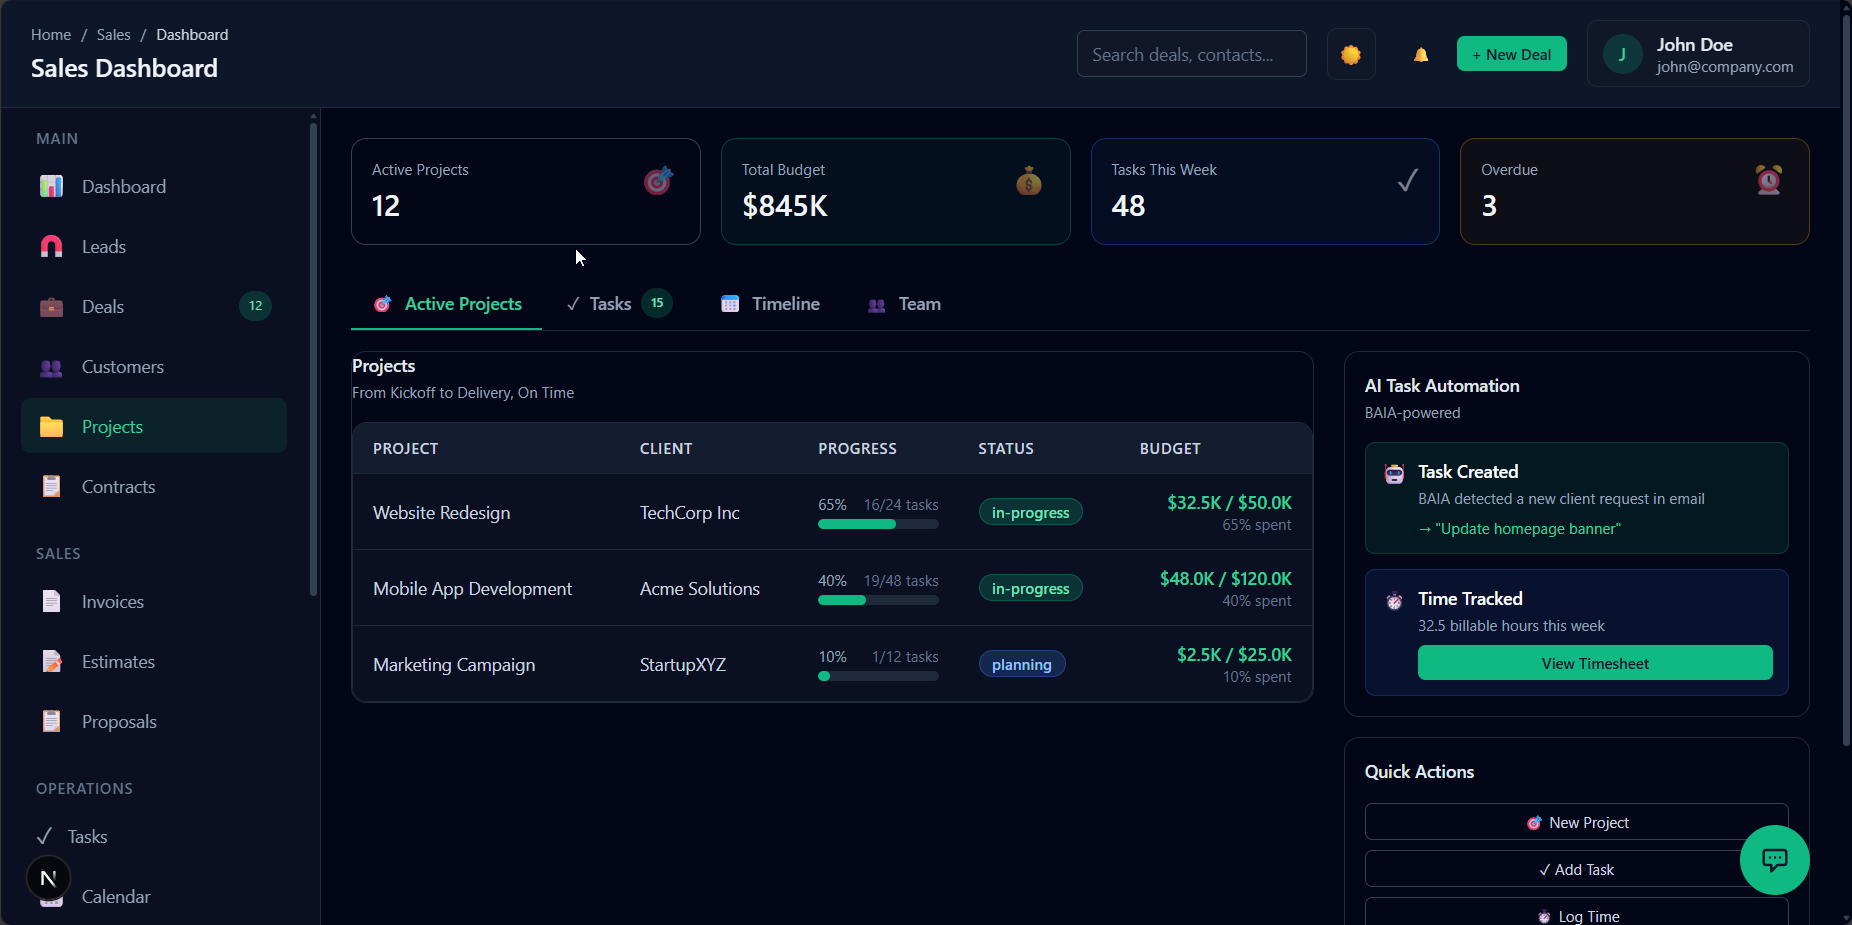Viewport: 1852px width, 925px height.
Task: Toggle the theme sun icon
Action: tap(1351, 54)
